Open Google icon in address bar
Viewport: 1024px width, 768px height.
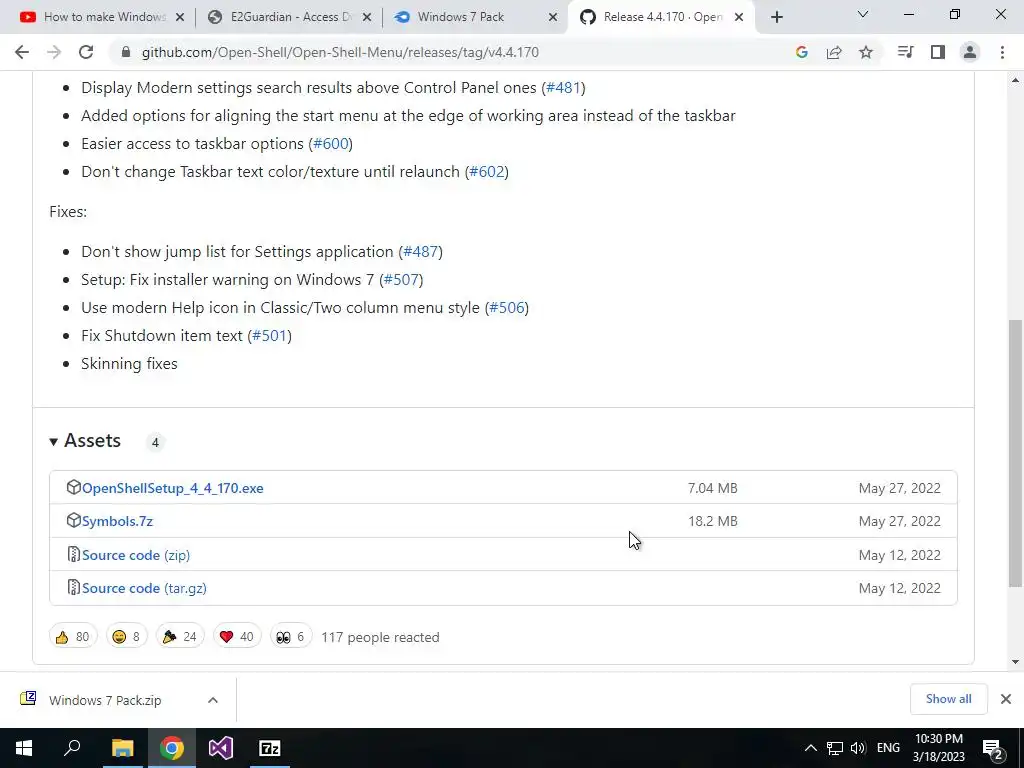(801, 52)
